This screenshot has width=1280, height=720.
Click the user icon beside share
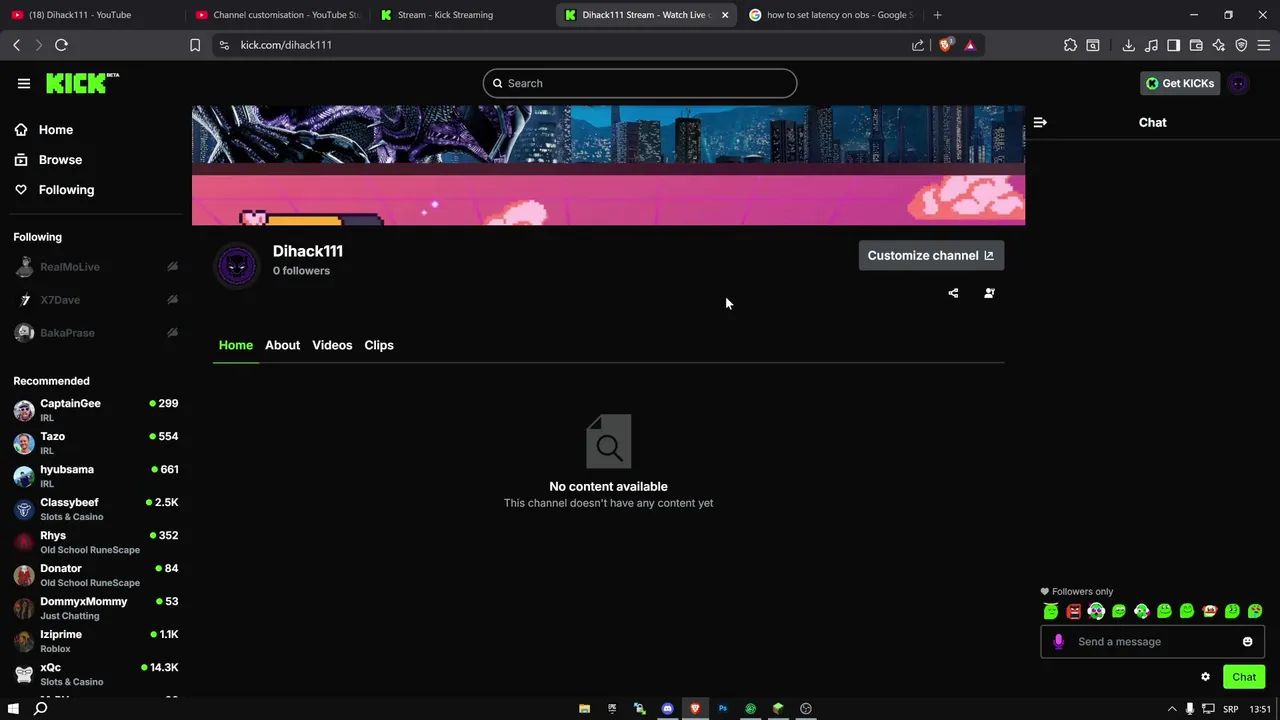(x=989, y=293)
